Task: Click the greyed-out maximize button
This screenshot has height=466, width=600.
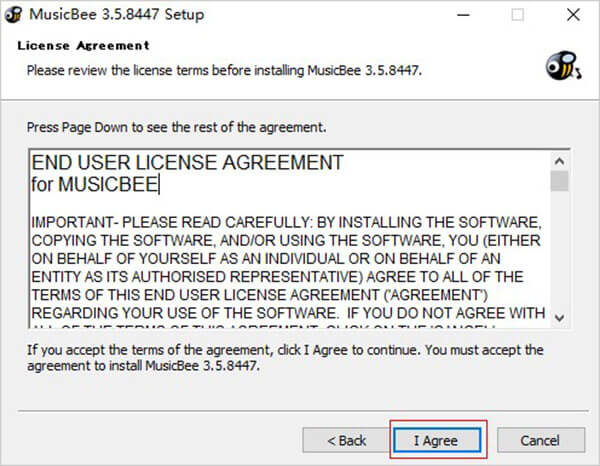Action: click(x=518, y=15)
